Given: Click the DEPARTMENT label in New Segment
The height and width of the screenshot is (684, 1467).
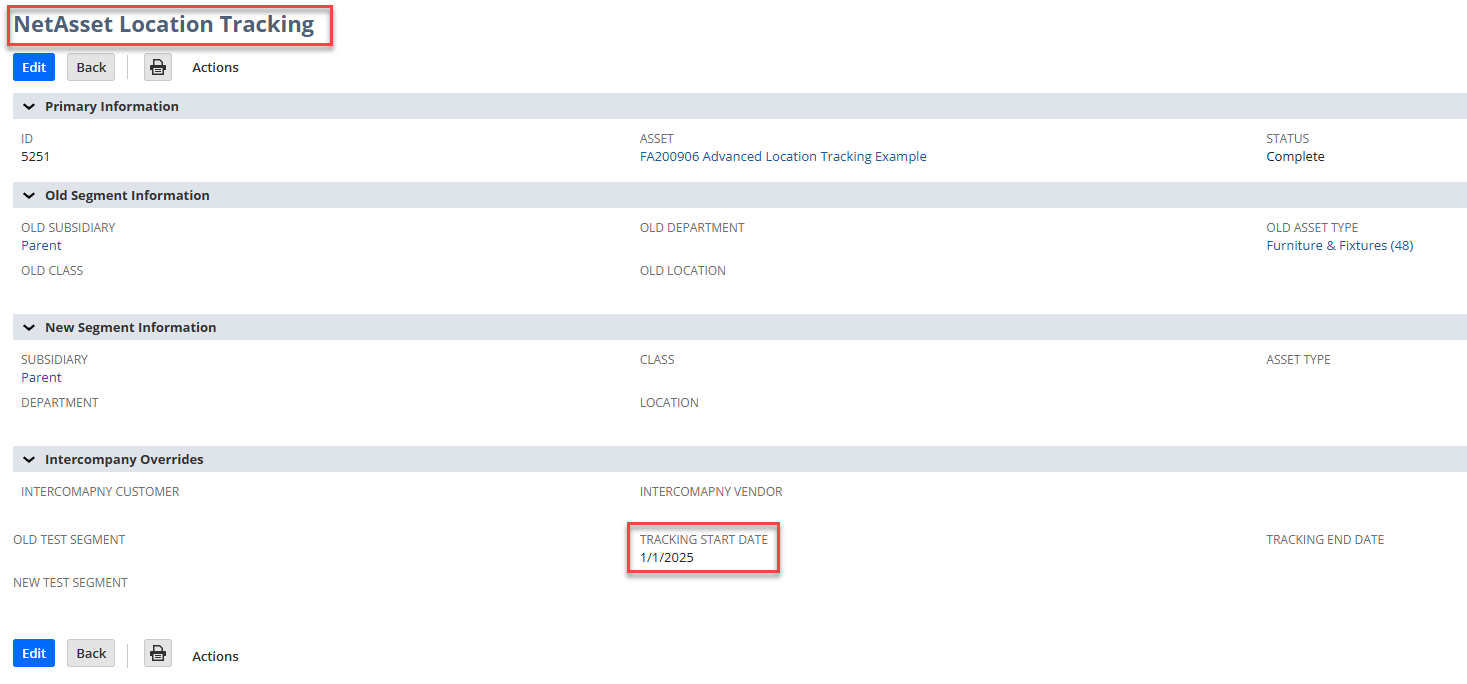Looking at the screenshot, I should coord(60,402).
